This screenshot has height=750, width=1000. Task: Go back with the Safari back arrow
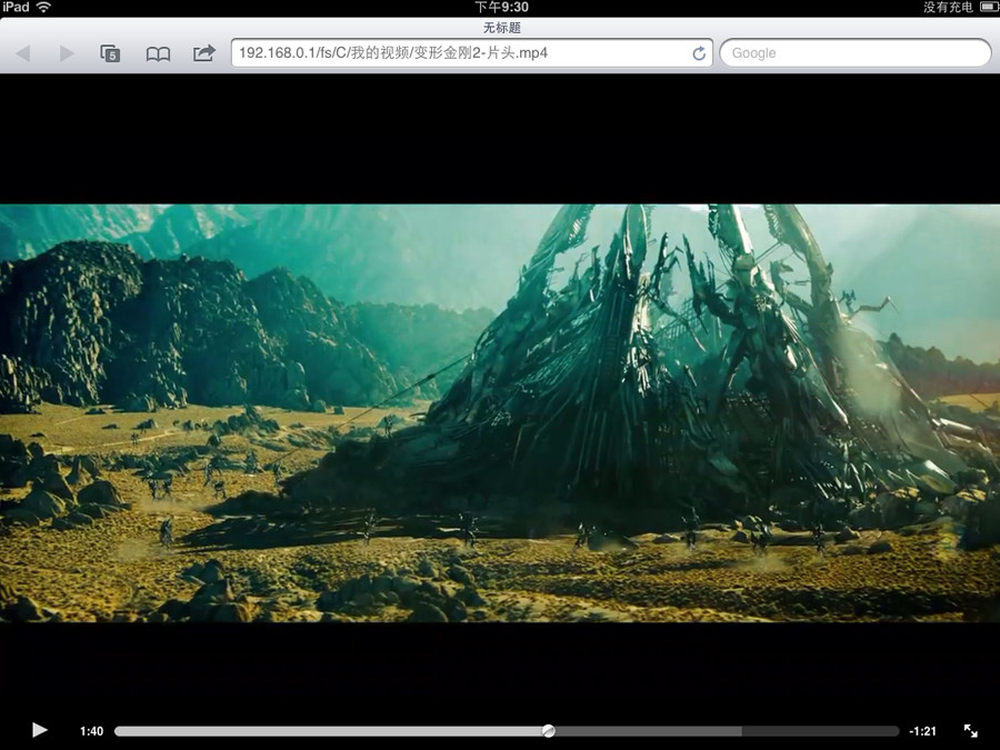point(23,53)
